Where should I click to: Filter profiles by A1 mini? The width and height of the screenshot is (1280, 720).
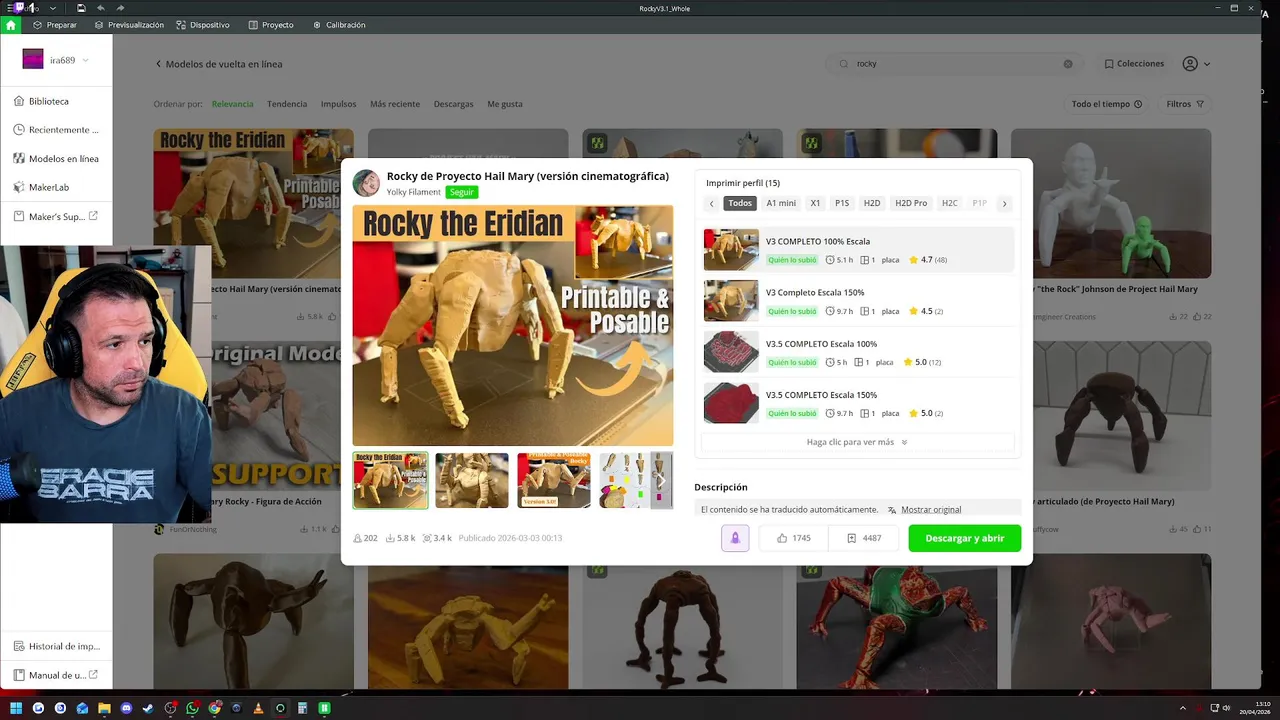(781, 203)
